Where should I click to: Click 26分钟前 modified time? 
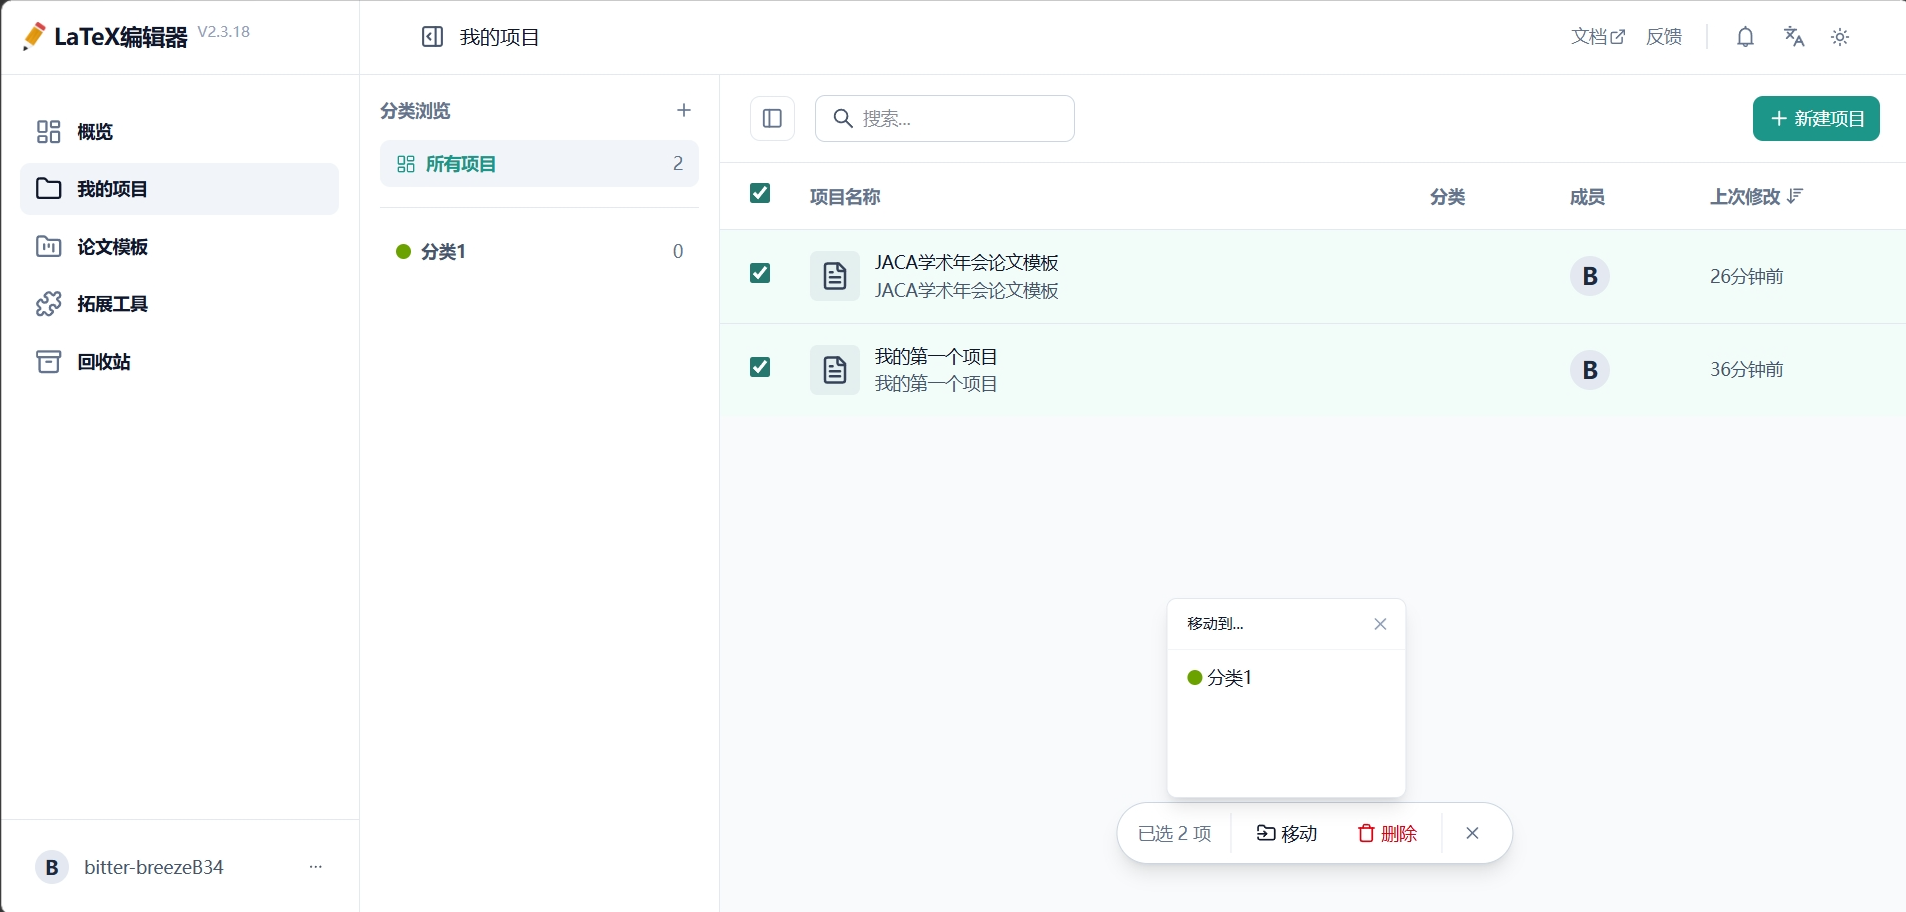[x=1746, y=276]
